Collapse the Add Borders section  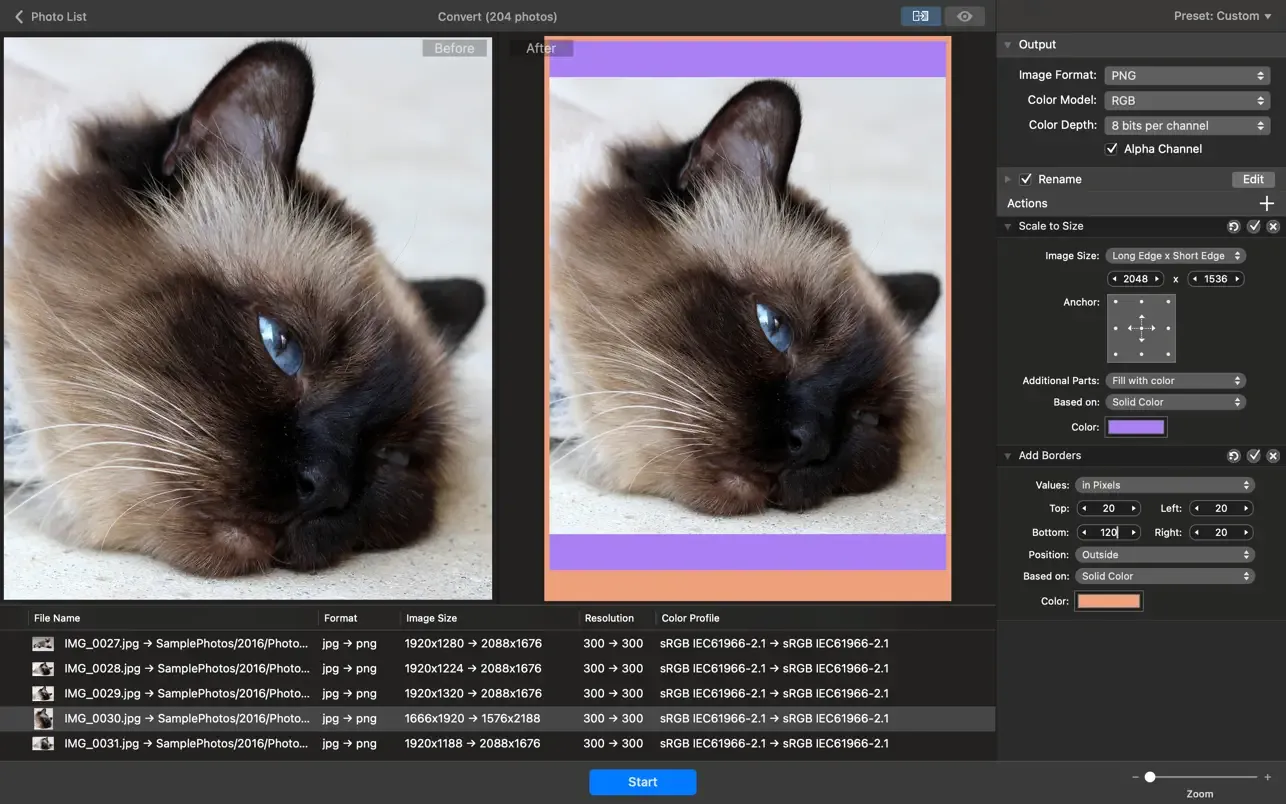click(x=1007, y=456)
